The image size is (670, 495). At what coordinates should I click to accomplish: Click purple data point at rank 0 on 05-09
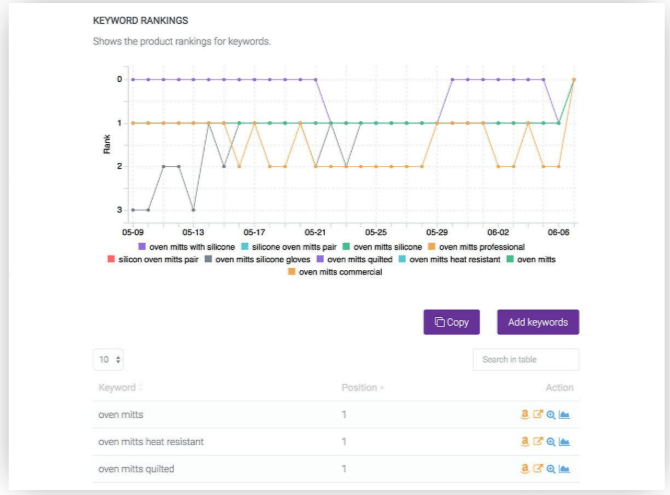(x=133, y=80)
